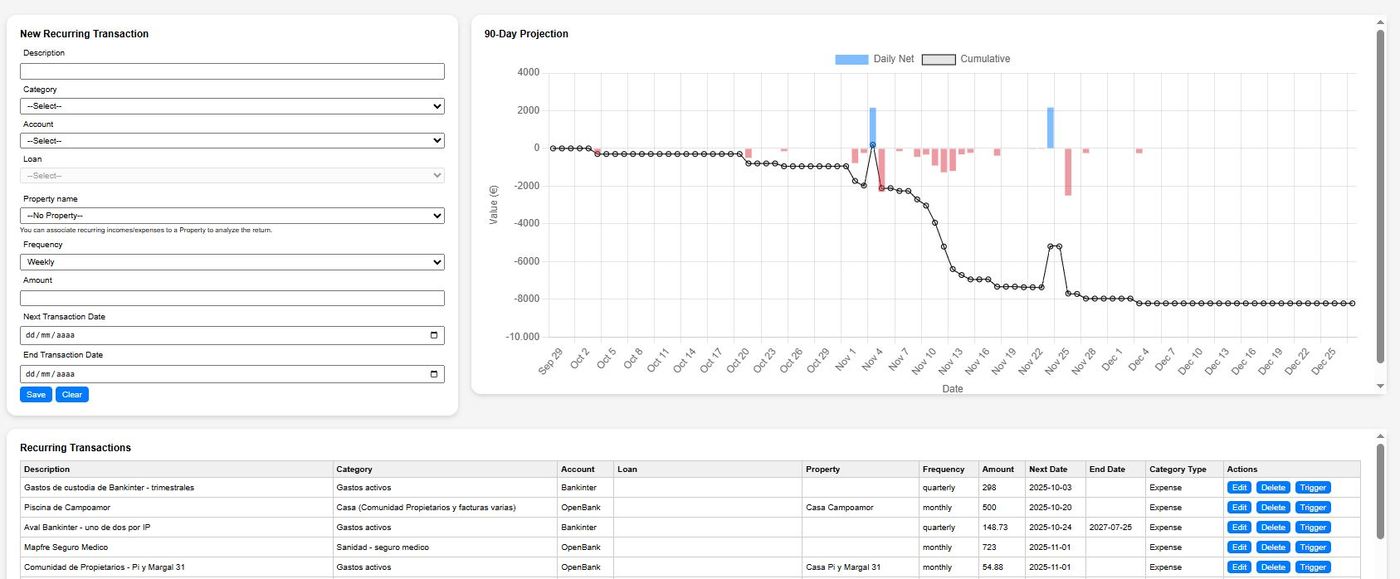
Task: Click the Amount input field
Action: (232, 297)
